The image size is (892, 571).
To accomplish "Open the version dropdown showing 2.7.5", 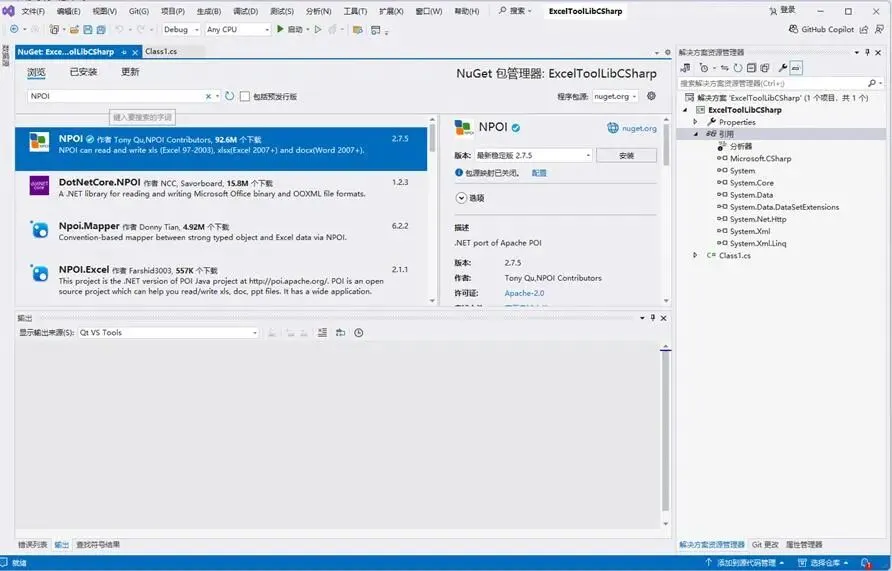I will point(533,155).
